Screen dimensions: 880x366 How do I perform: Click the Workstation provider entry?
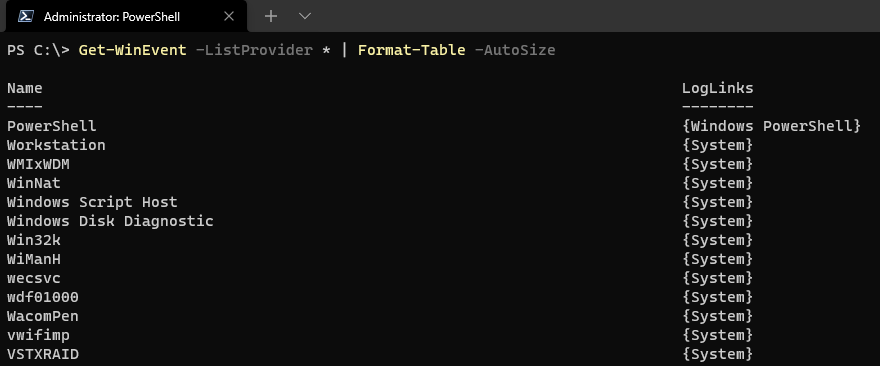point(56,145)
